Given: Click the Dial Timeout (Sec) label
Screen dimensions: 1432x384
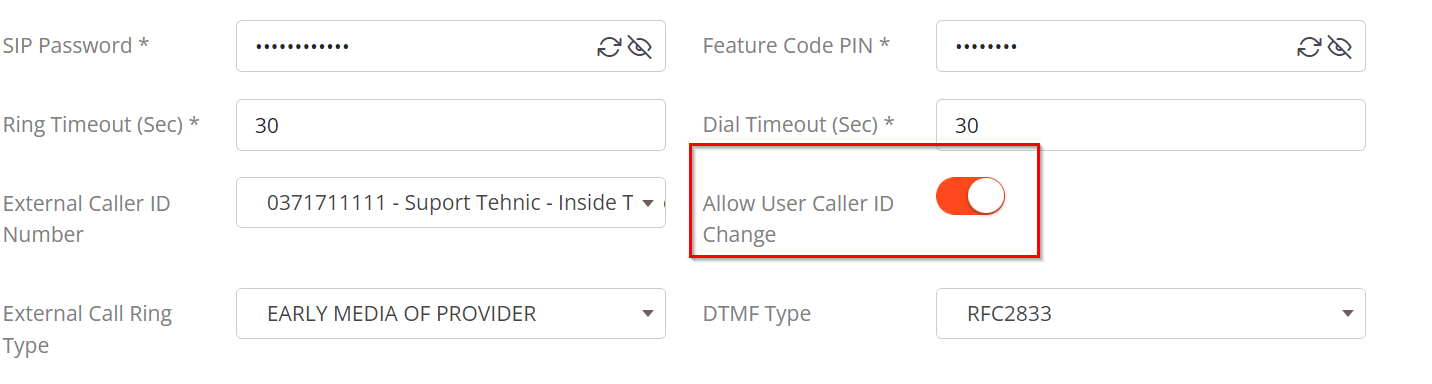Looking at the screenshot, I should click(798, 125).
